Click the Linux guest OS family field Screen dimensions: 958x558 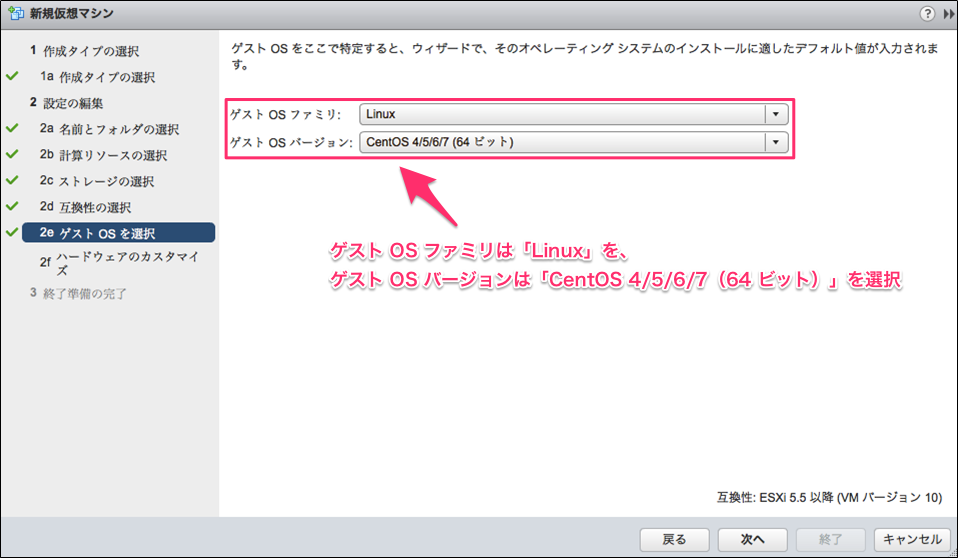point(574,114)
